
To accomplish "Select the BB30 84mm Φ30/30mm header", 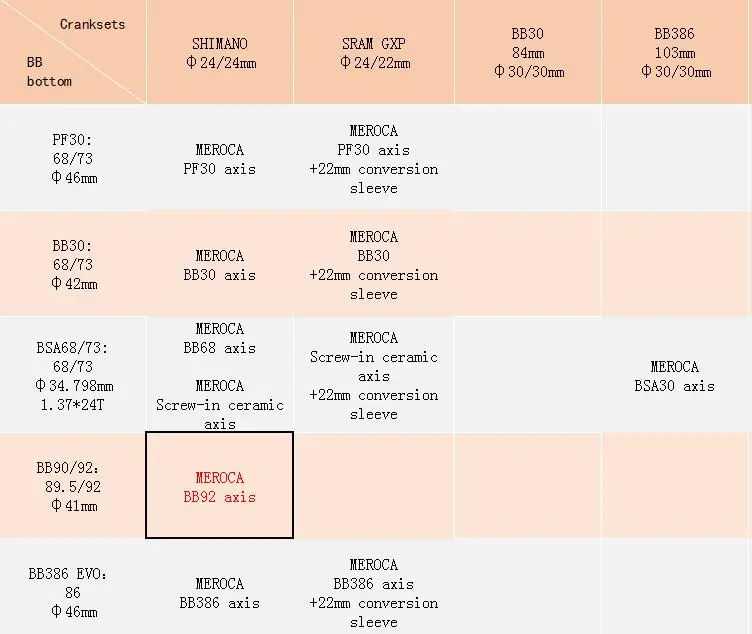I will click(528, 52).
